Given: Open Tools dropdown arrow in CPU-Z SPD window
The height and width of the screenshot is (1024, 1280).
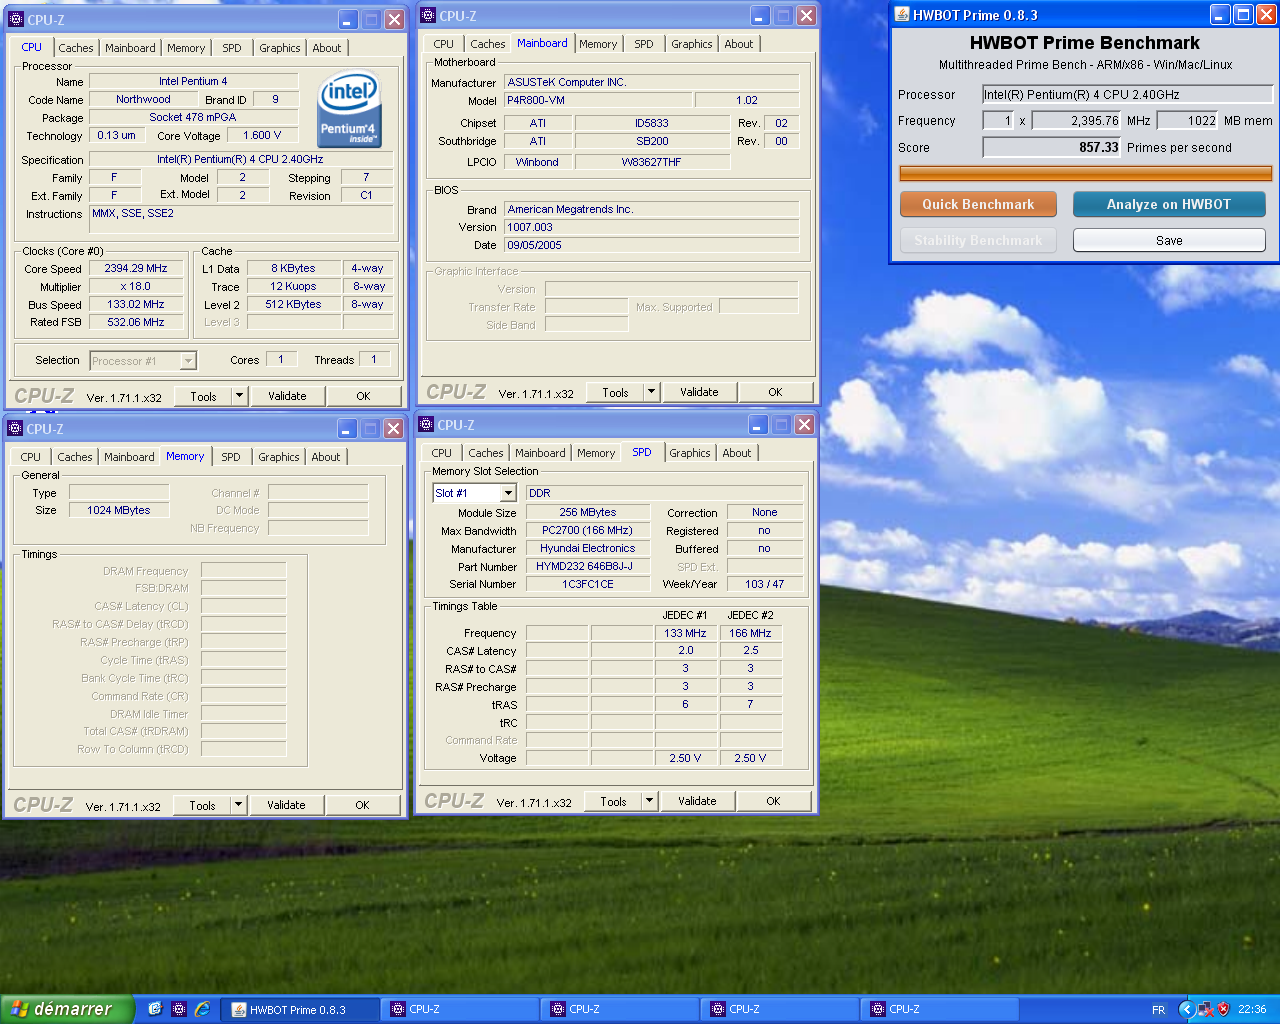Looking at the screenshot, I should pos(649,801).
